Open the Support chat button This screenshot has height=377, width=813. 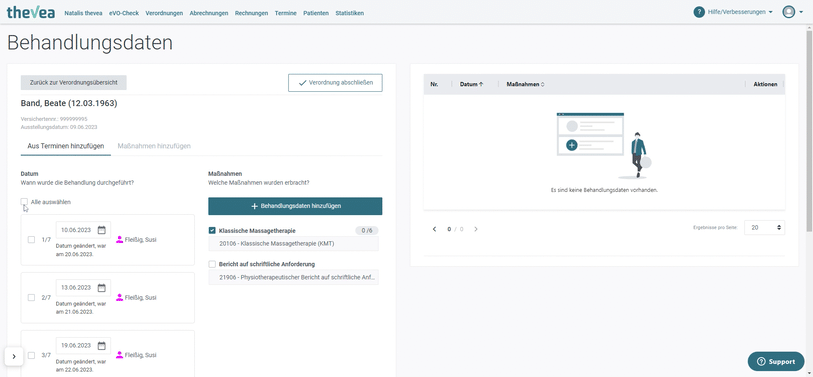point(776,361)
